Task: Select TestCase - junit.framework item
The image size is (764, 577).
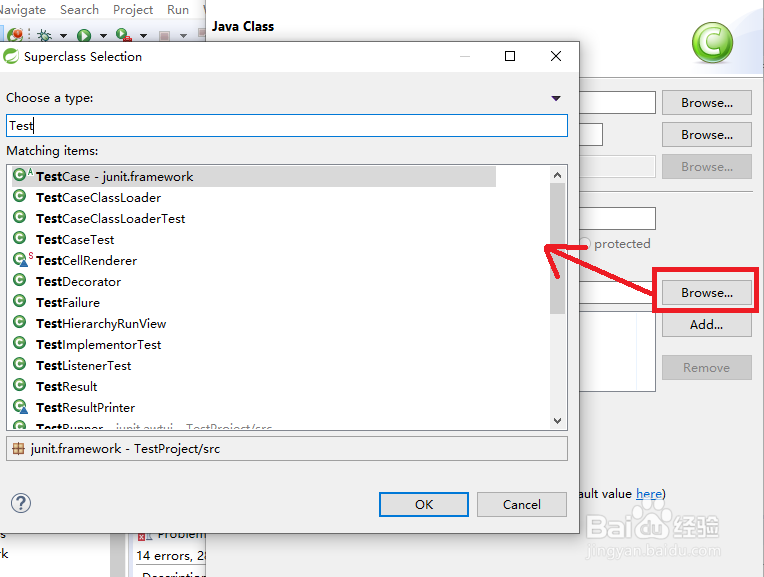Action: 254,176
